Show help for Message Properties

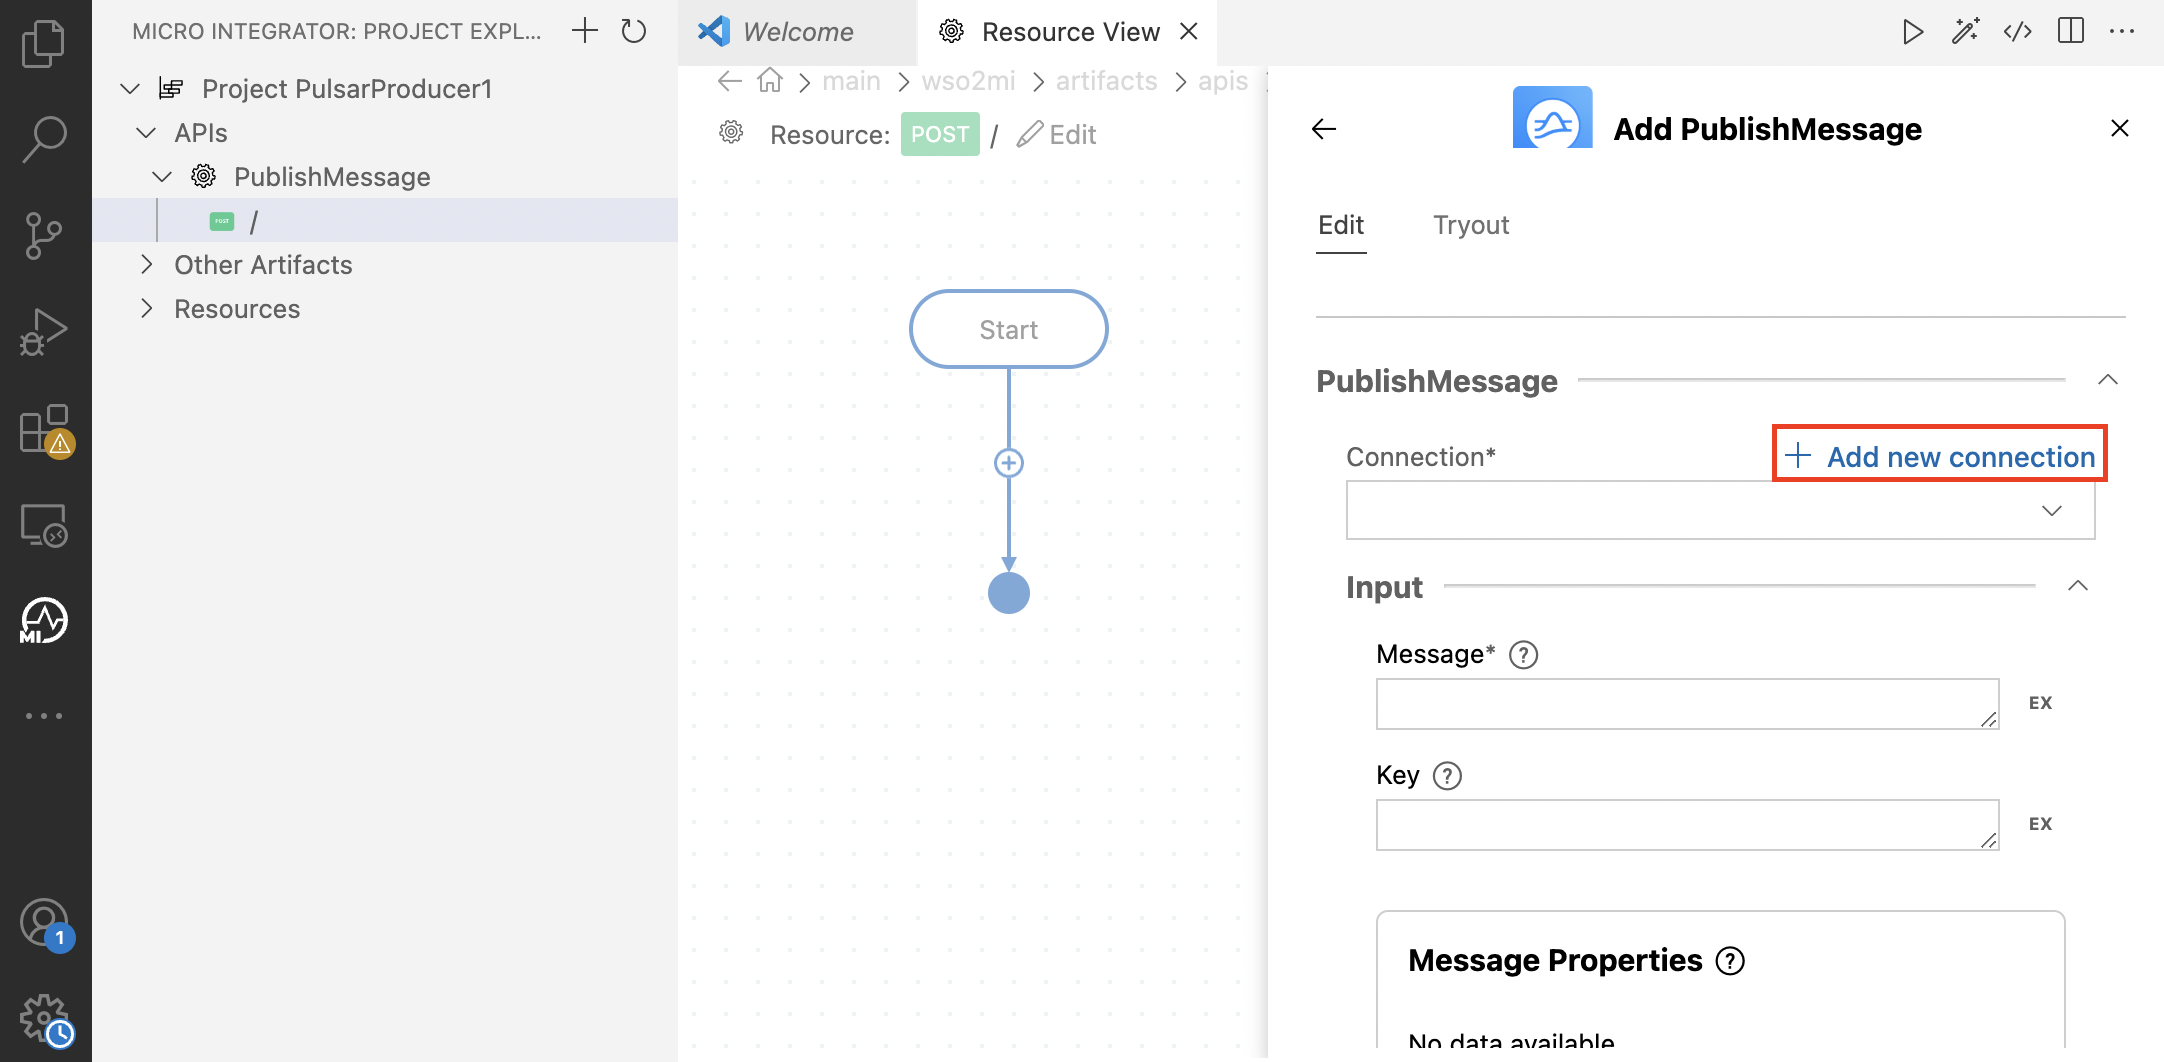(x=1730, y=961)
